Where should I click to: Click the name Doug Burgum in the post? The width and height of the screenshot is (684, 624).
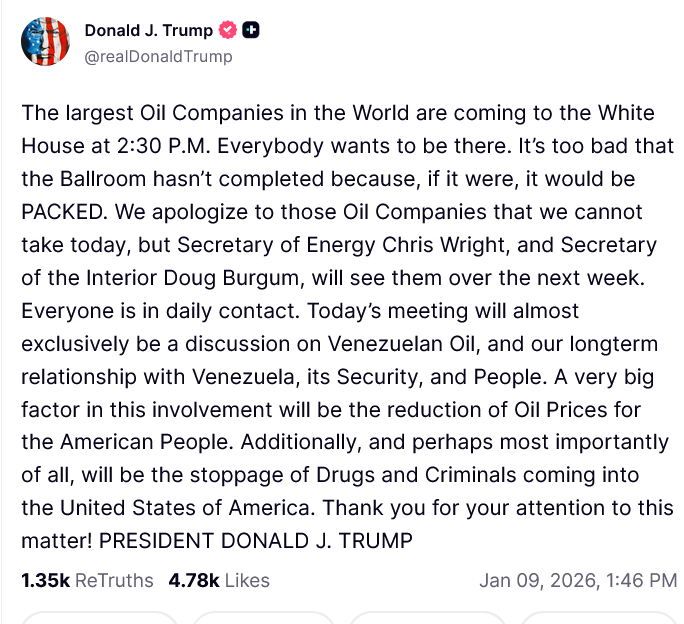point(227,279)
